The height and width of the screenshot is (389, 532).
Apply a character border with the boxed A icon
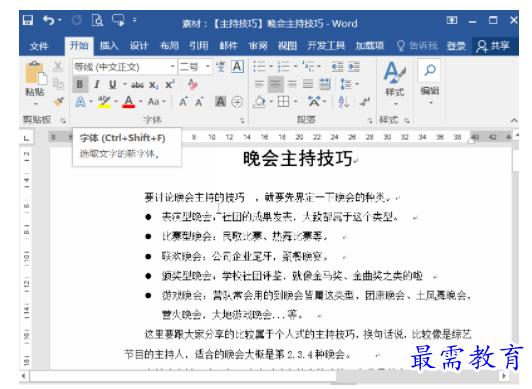[x=238, y=66]
